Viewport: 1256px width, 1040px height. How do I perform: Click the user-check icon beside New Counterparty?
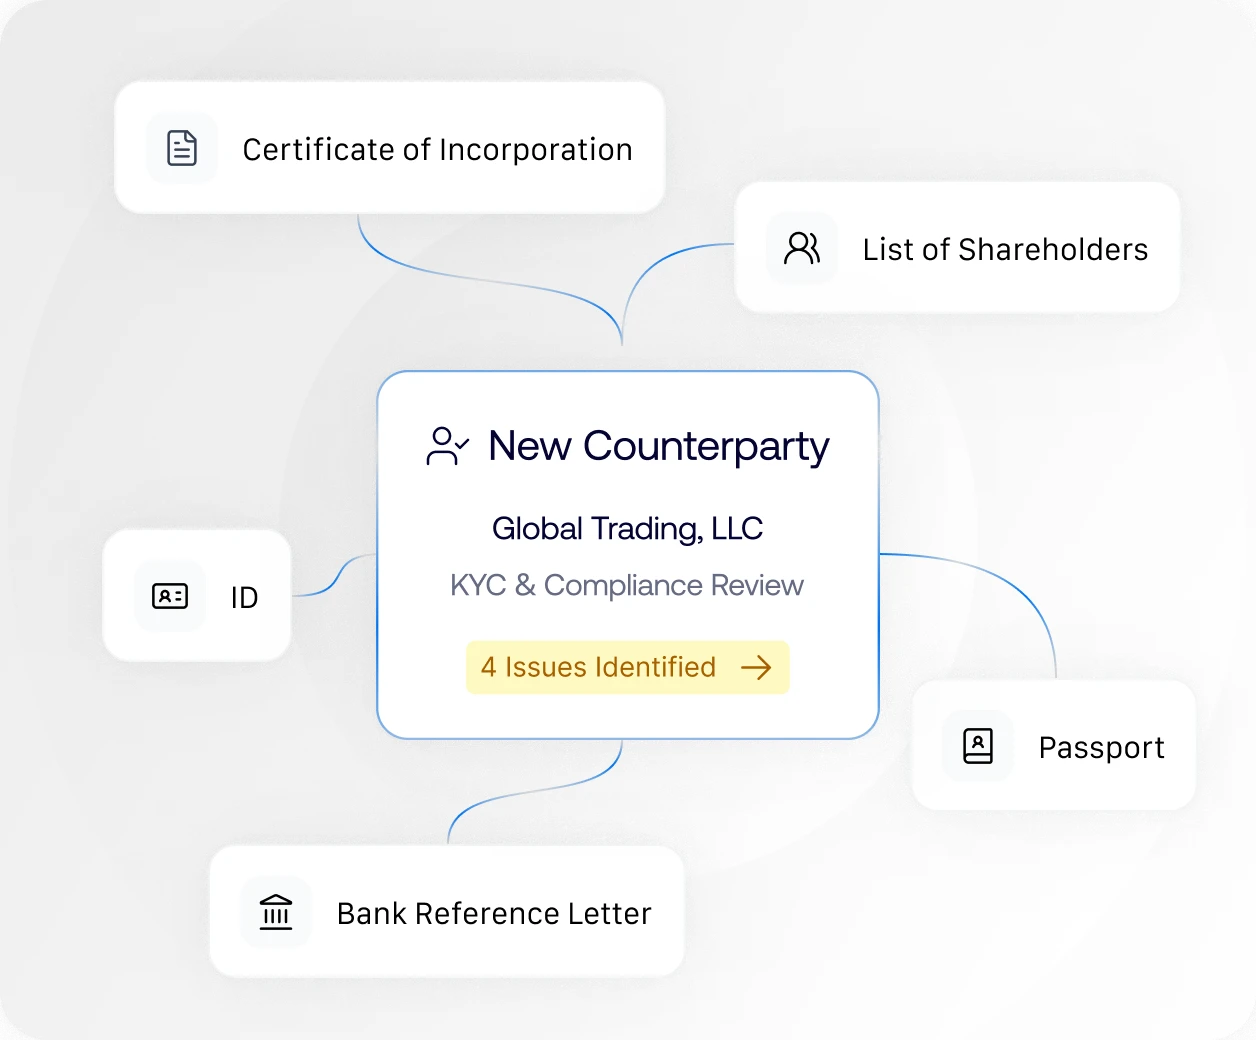447,446
